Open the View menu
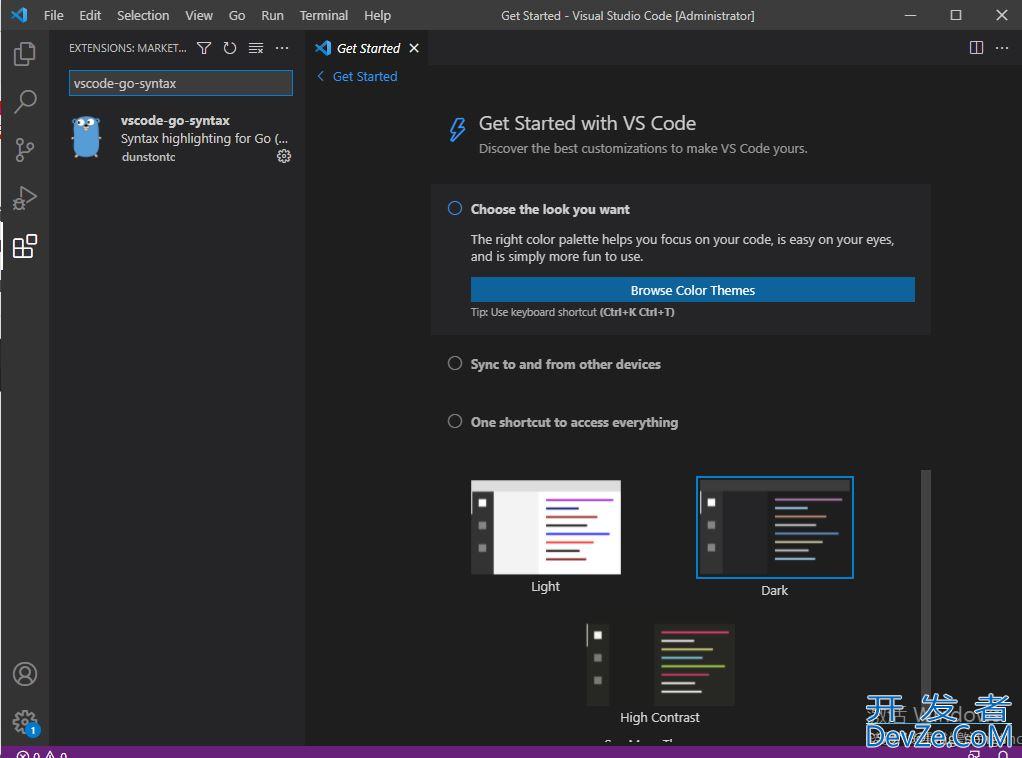Screen dimensions: 1022x758 199,15
